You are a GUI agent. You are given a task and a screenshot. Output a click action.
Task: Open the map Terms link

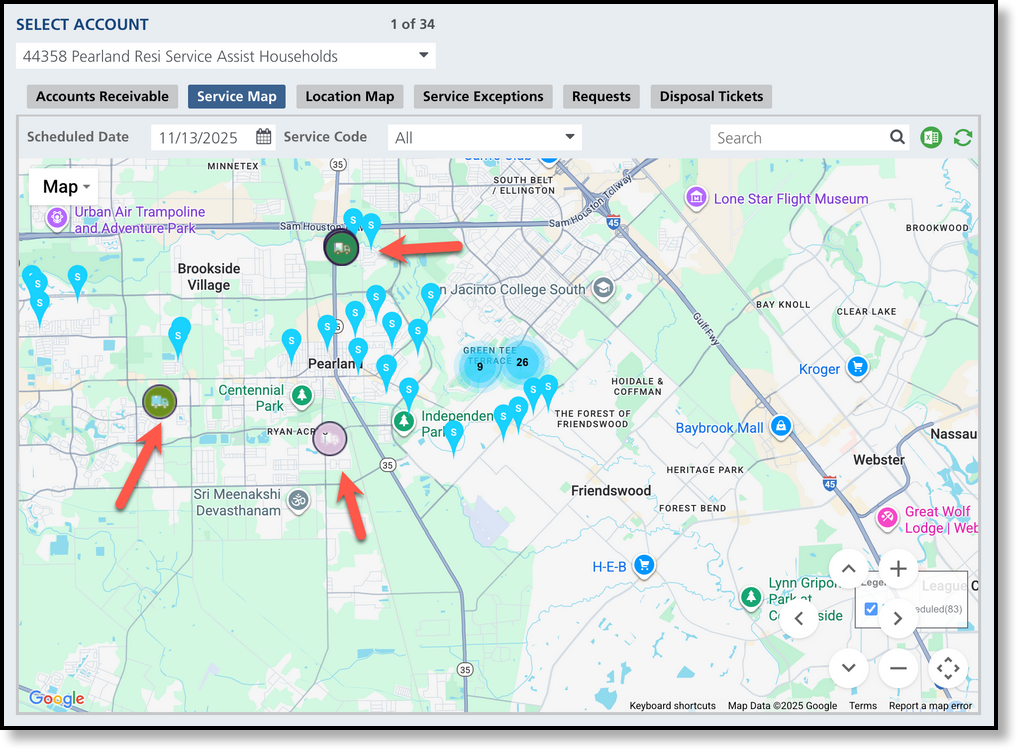coord(863,706)
